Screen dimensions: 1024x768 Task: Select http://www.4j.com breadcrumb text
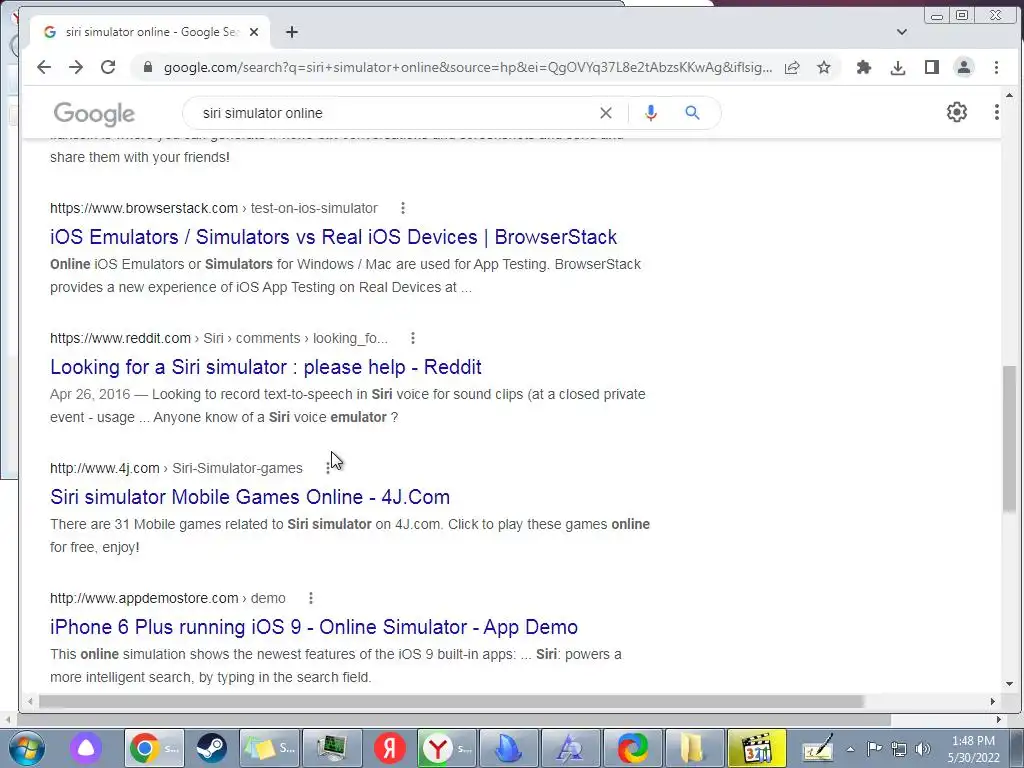pos(104,468)
